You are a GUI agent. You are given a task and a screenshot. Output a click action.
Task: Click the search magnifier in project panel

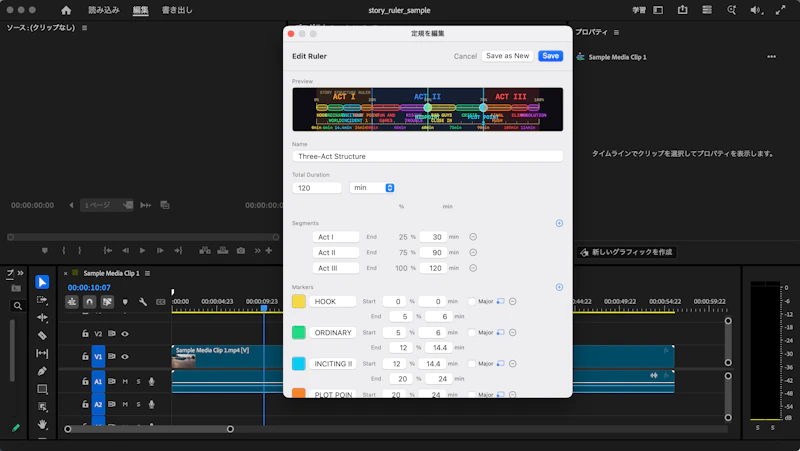pyautogui.click(x=17, y=306)
